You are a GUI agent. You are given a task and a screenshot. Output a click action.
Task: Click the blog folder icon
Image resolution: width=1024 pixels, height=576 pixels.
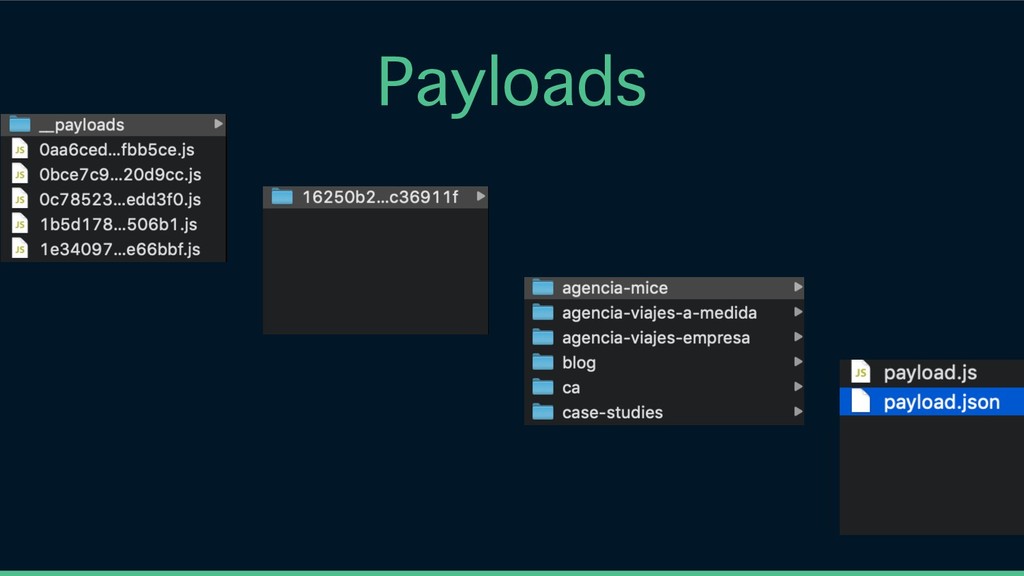coord(543,362)
